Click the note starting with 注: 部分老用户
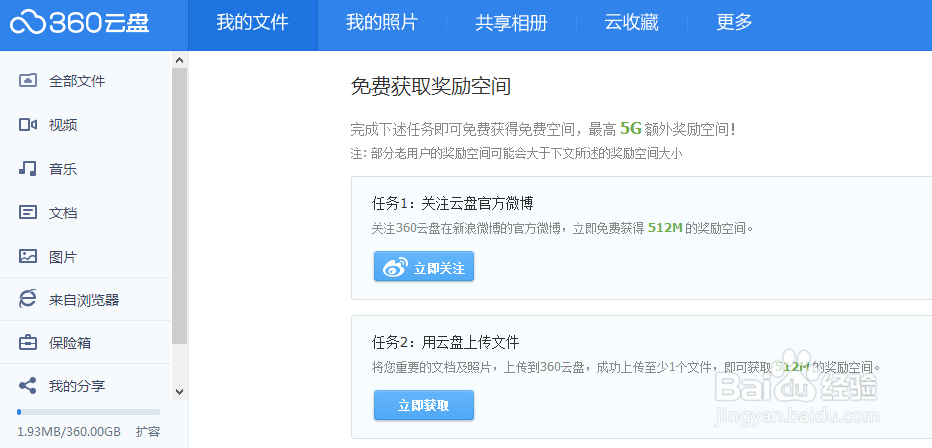Image resolution: width=932 pixels, height=448 pixels. pos(516,154)
